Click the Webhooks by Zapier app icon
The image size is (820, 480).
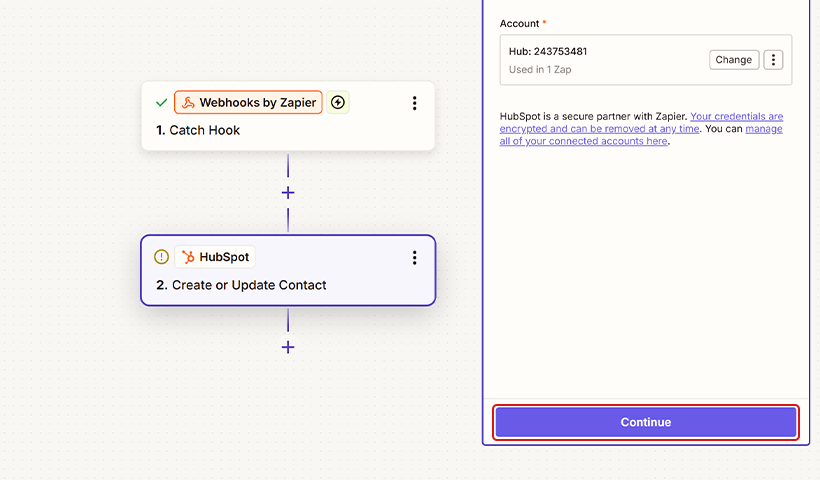coord(188,103)
